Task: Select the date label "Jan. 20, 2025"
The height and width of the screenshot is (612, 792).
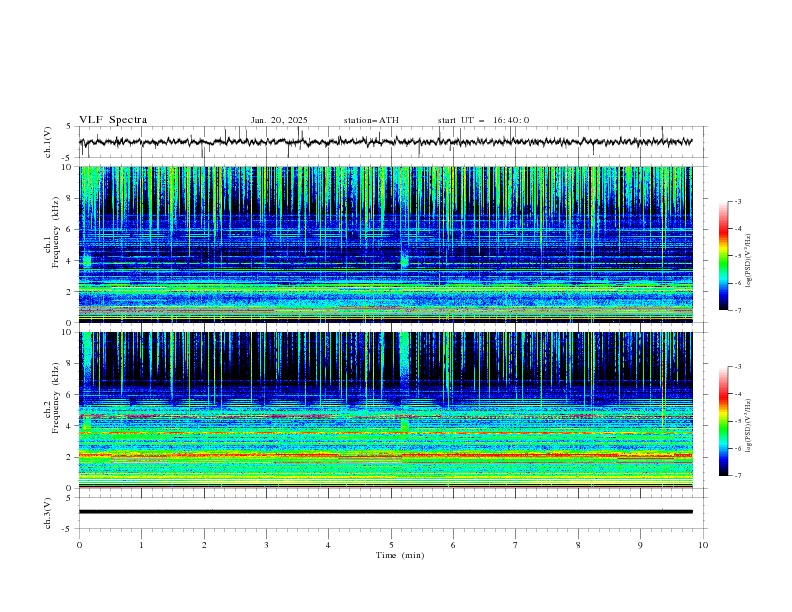Action: pyautogui.click(x=279, y=120)
